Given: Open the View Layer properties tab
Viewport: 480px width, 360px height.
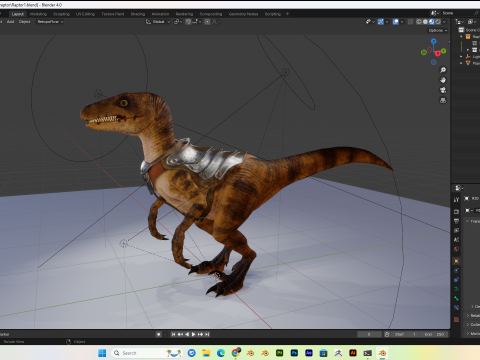Looking at the screenshot, I should pos(456,230).
